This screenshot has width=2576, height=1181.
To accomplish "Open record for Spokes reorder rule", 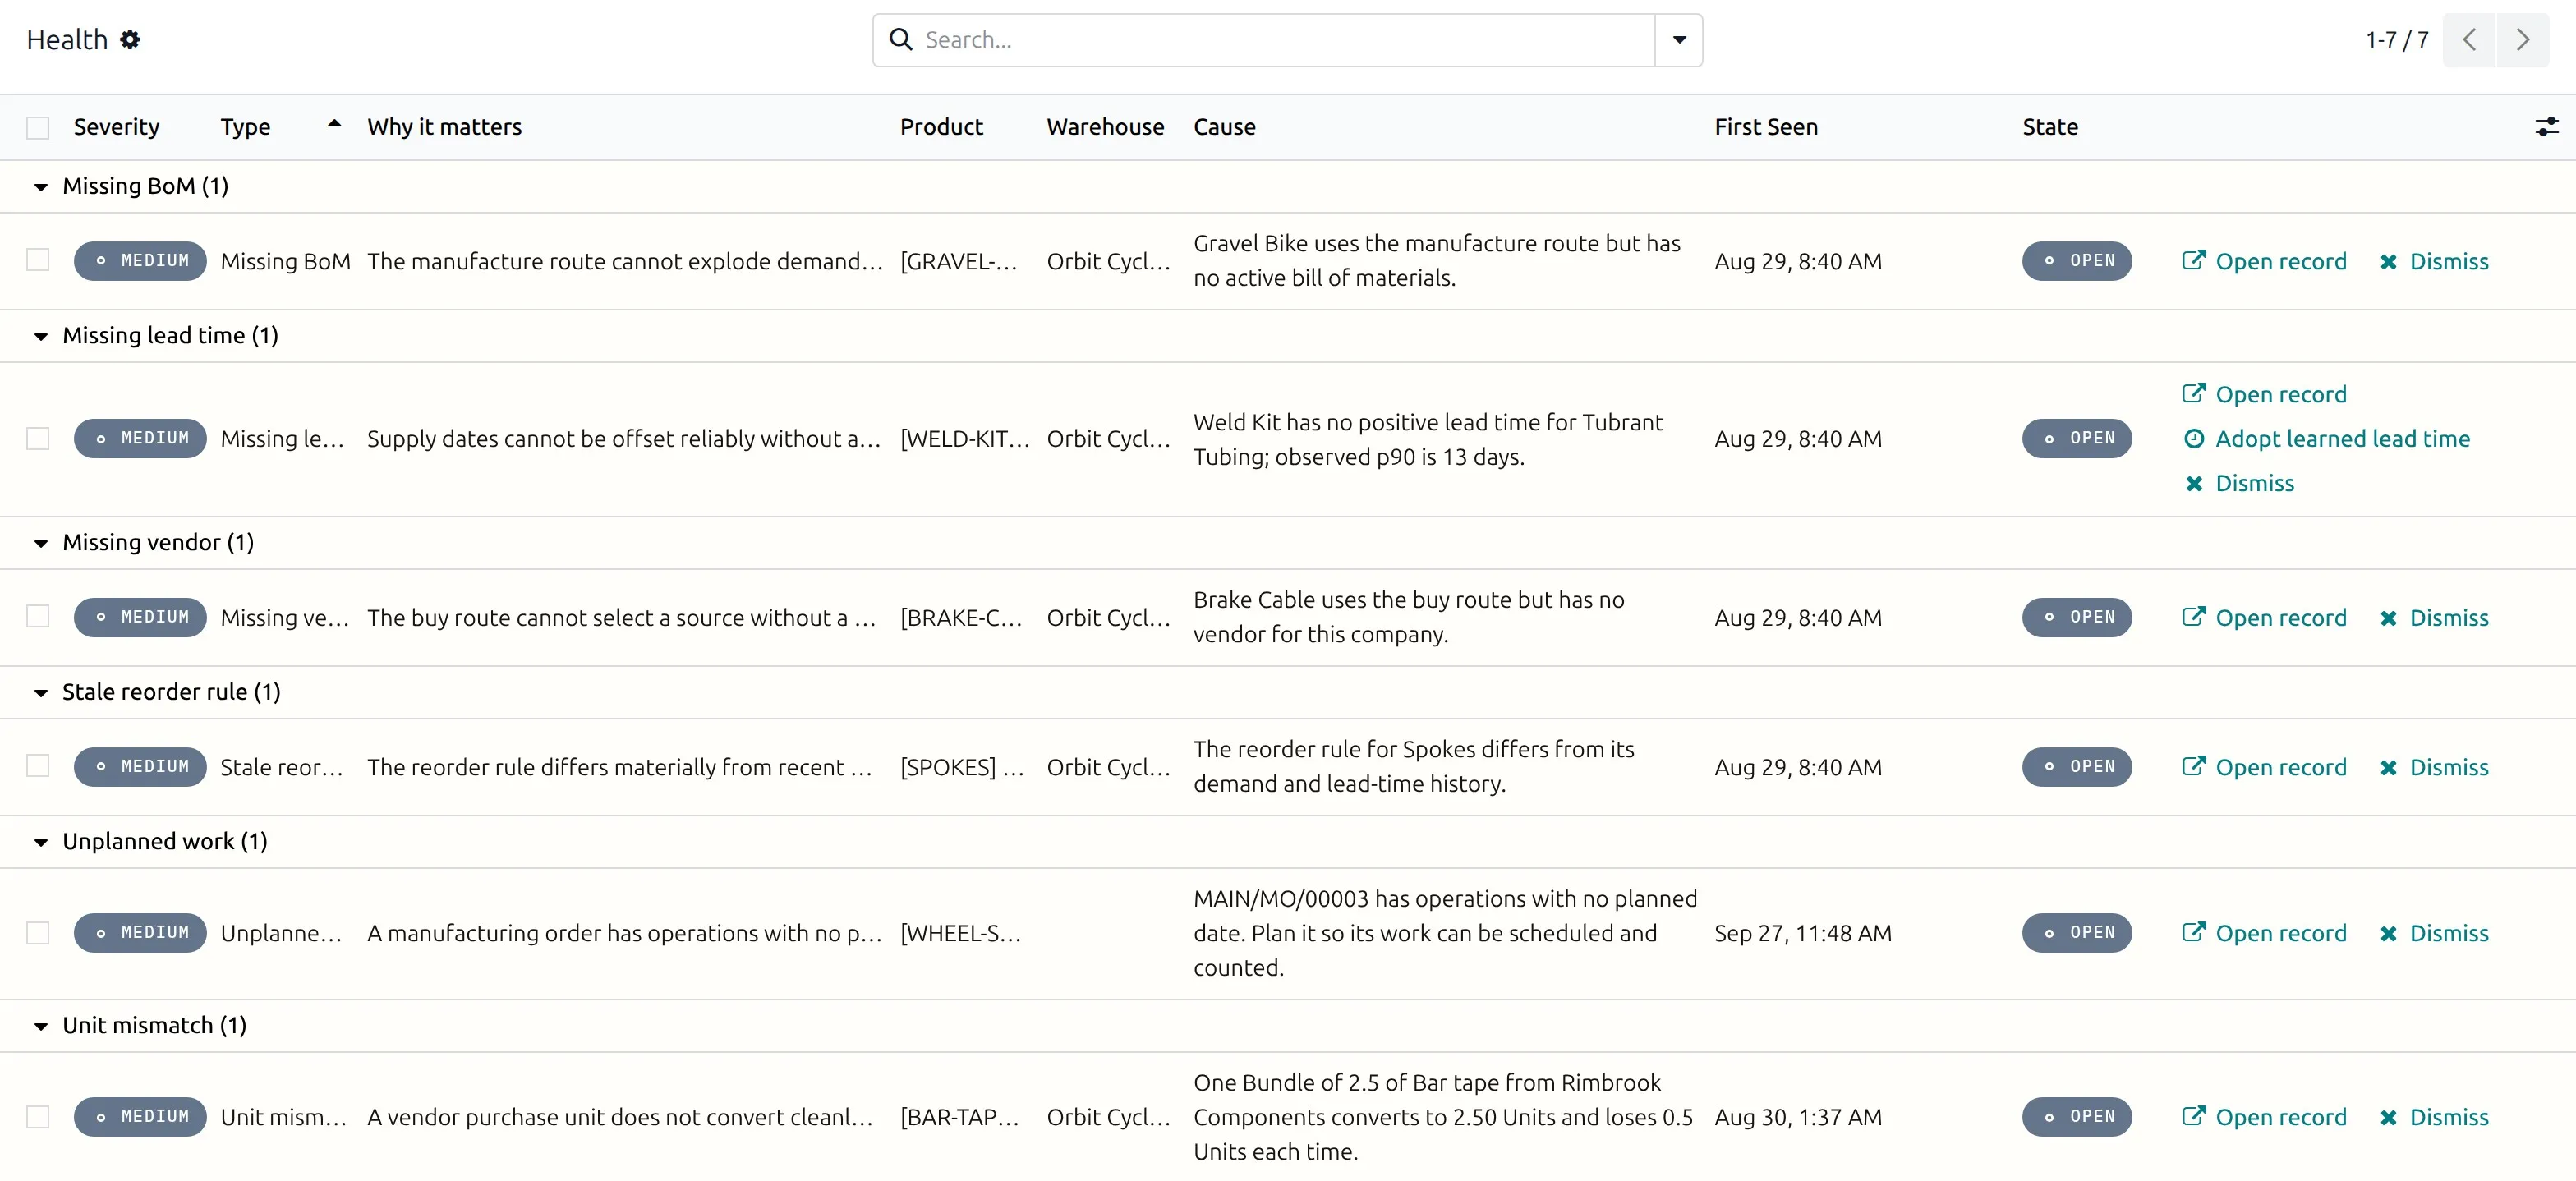I will coord(2264,767).
